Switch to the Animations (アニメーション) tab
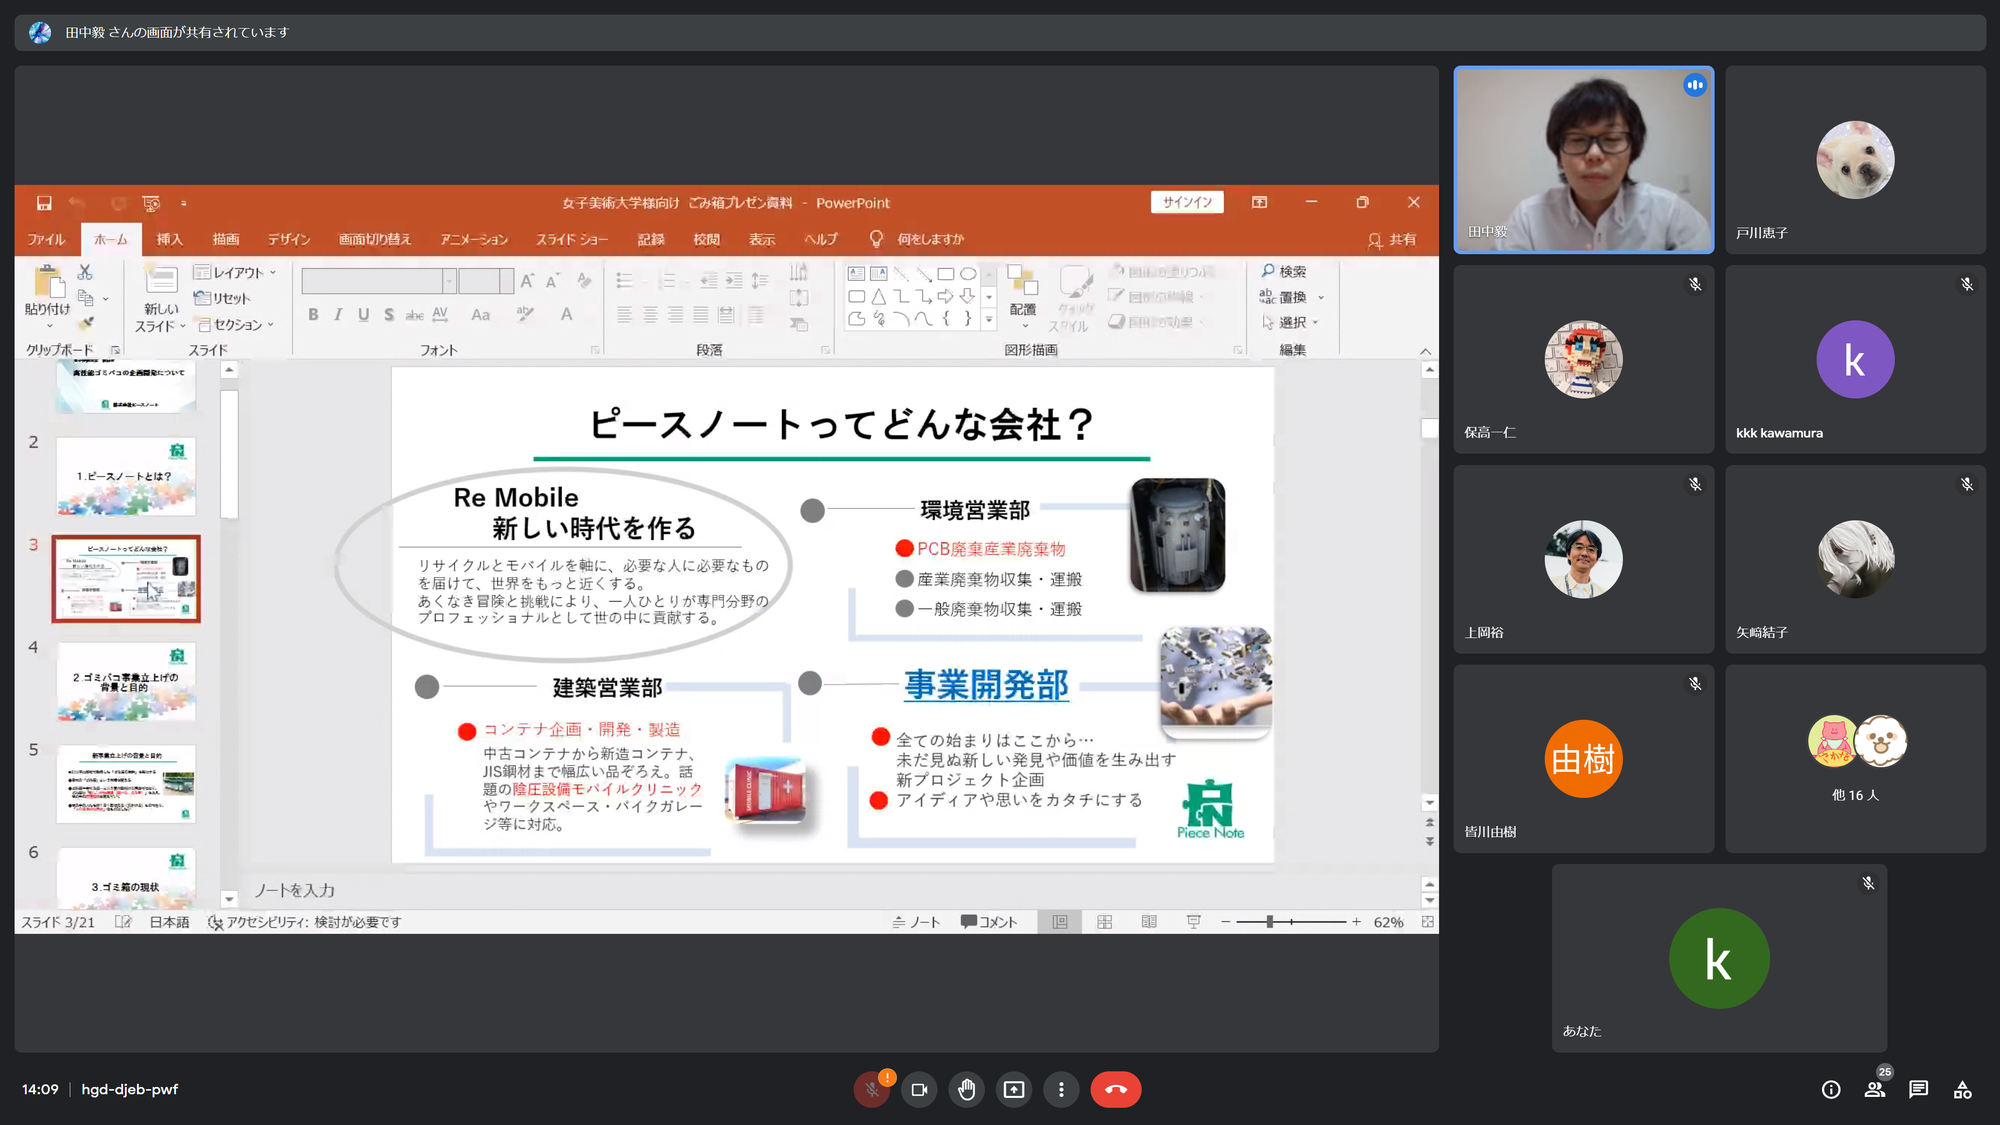The height and width of the screenshot is (1125, 2000). (474, 239)
